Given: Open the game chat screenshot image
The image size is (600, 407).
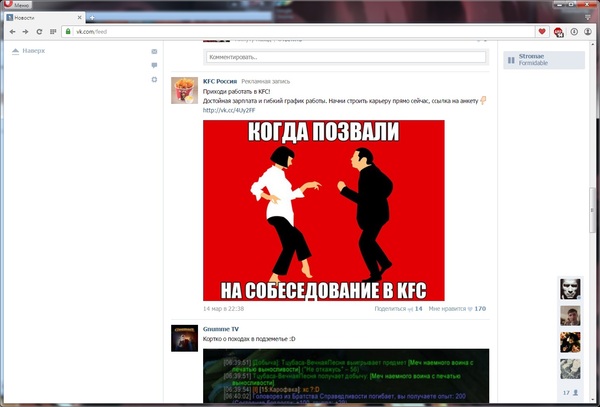Looking at the screenshot, I should pos(346,376).
